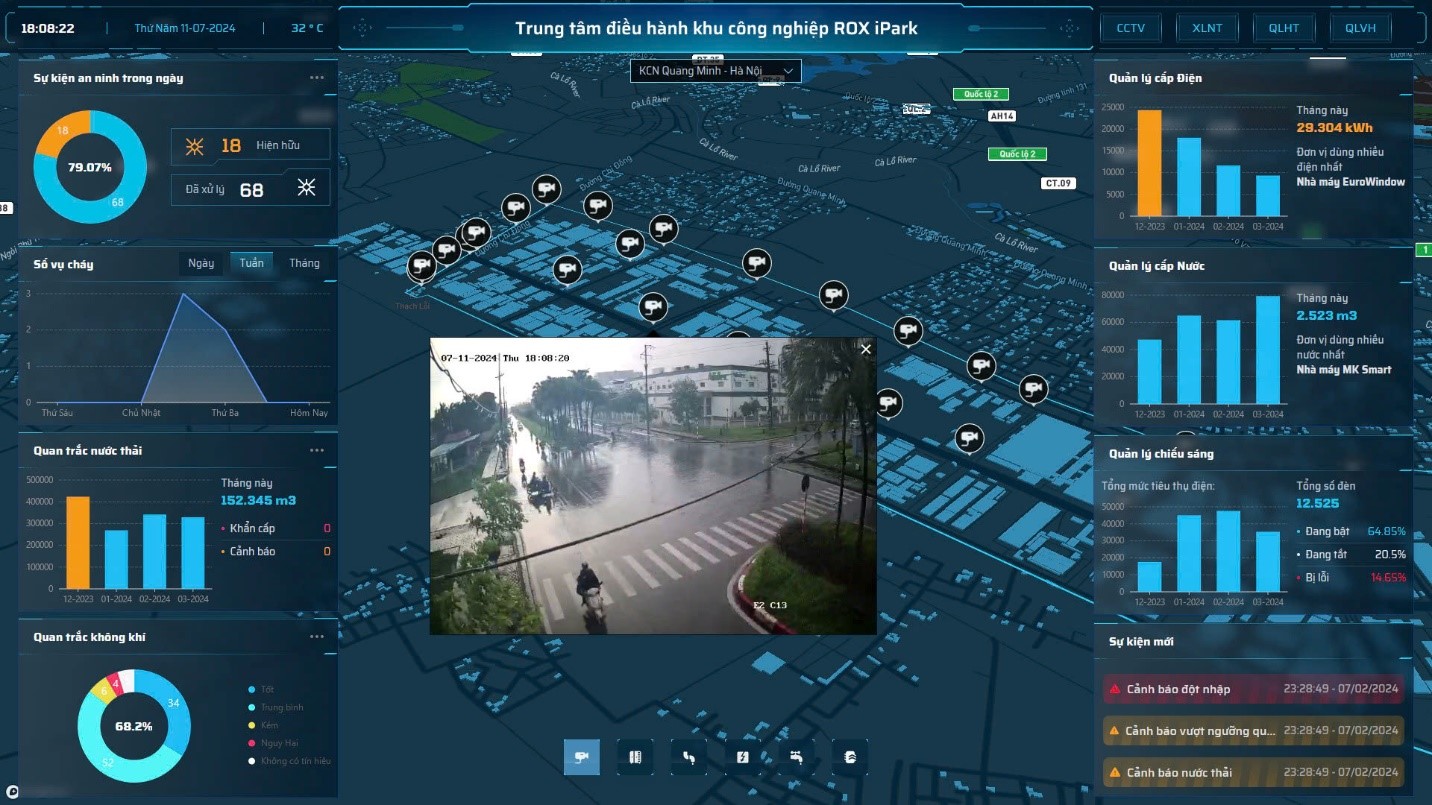Image resolution: width=1432 pixels, height=805 pixels.
Task: Expand options for wastewater monitoring panel
Action: pos(317,451)
